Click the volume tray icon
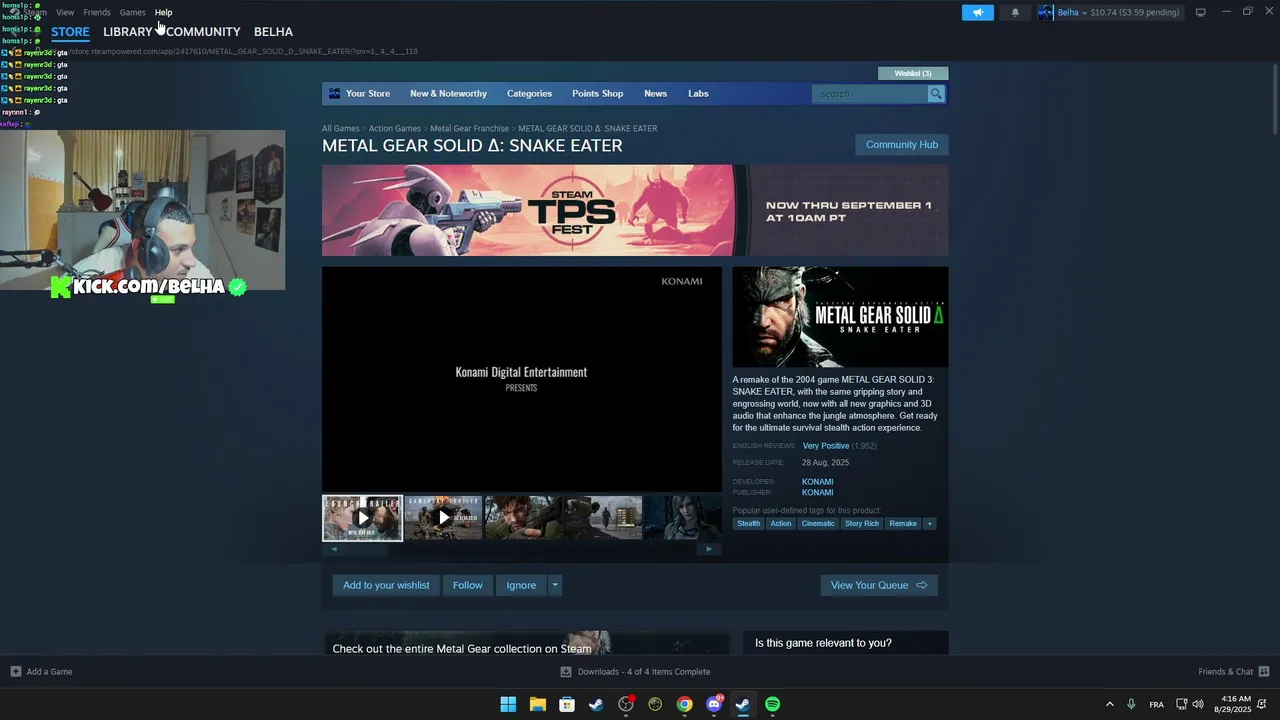Viewport: 1280px width, 720px height. pos(1198,704)
